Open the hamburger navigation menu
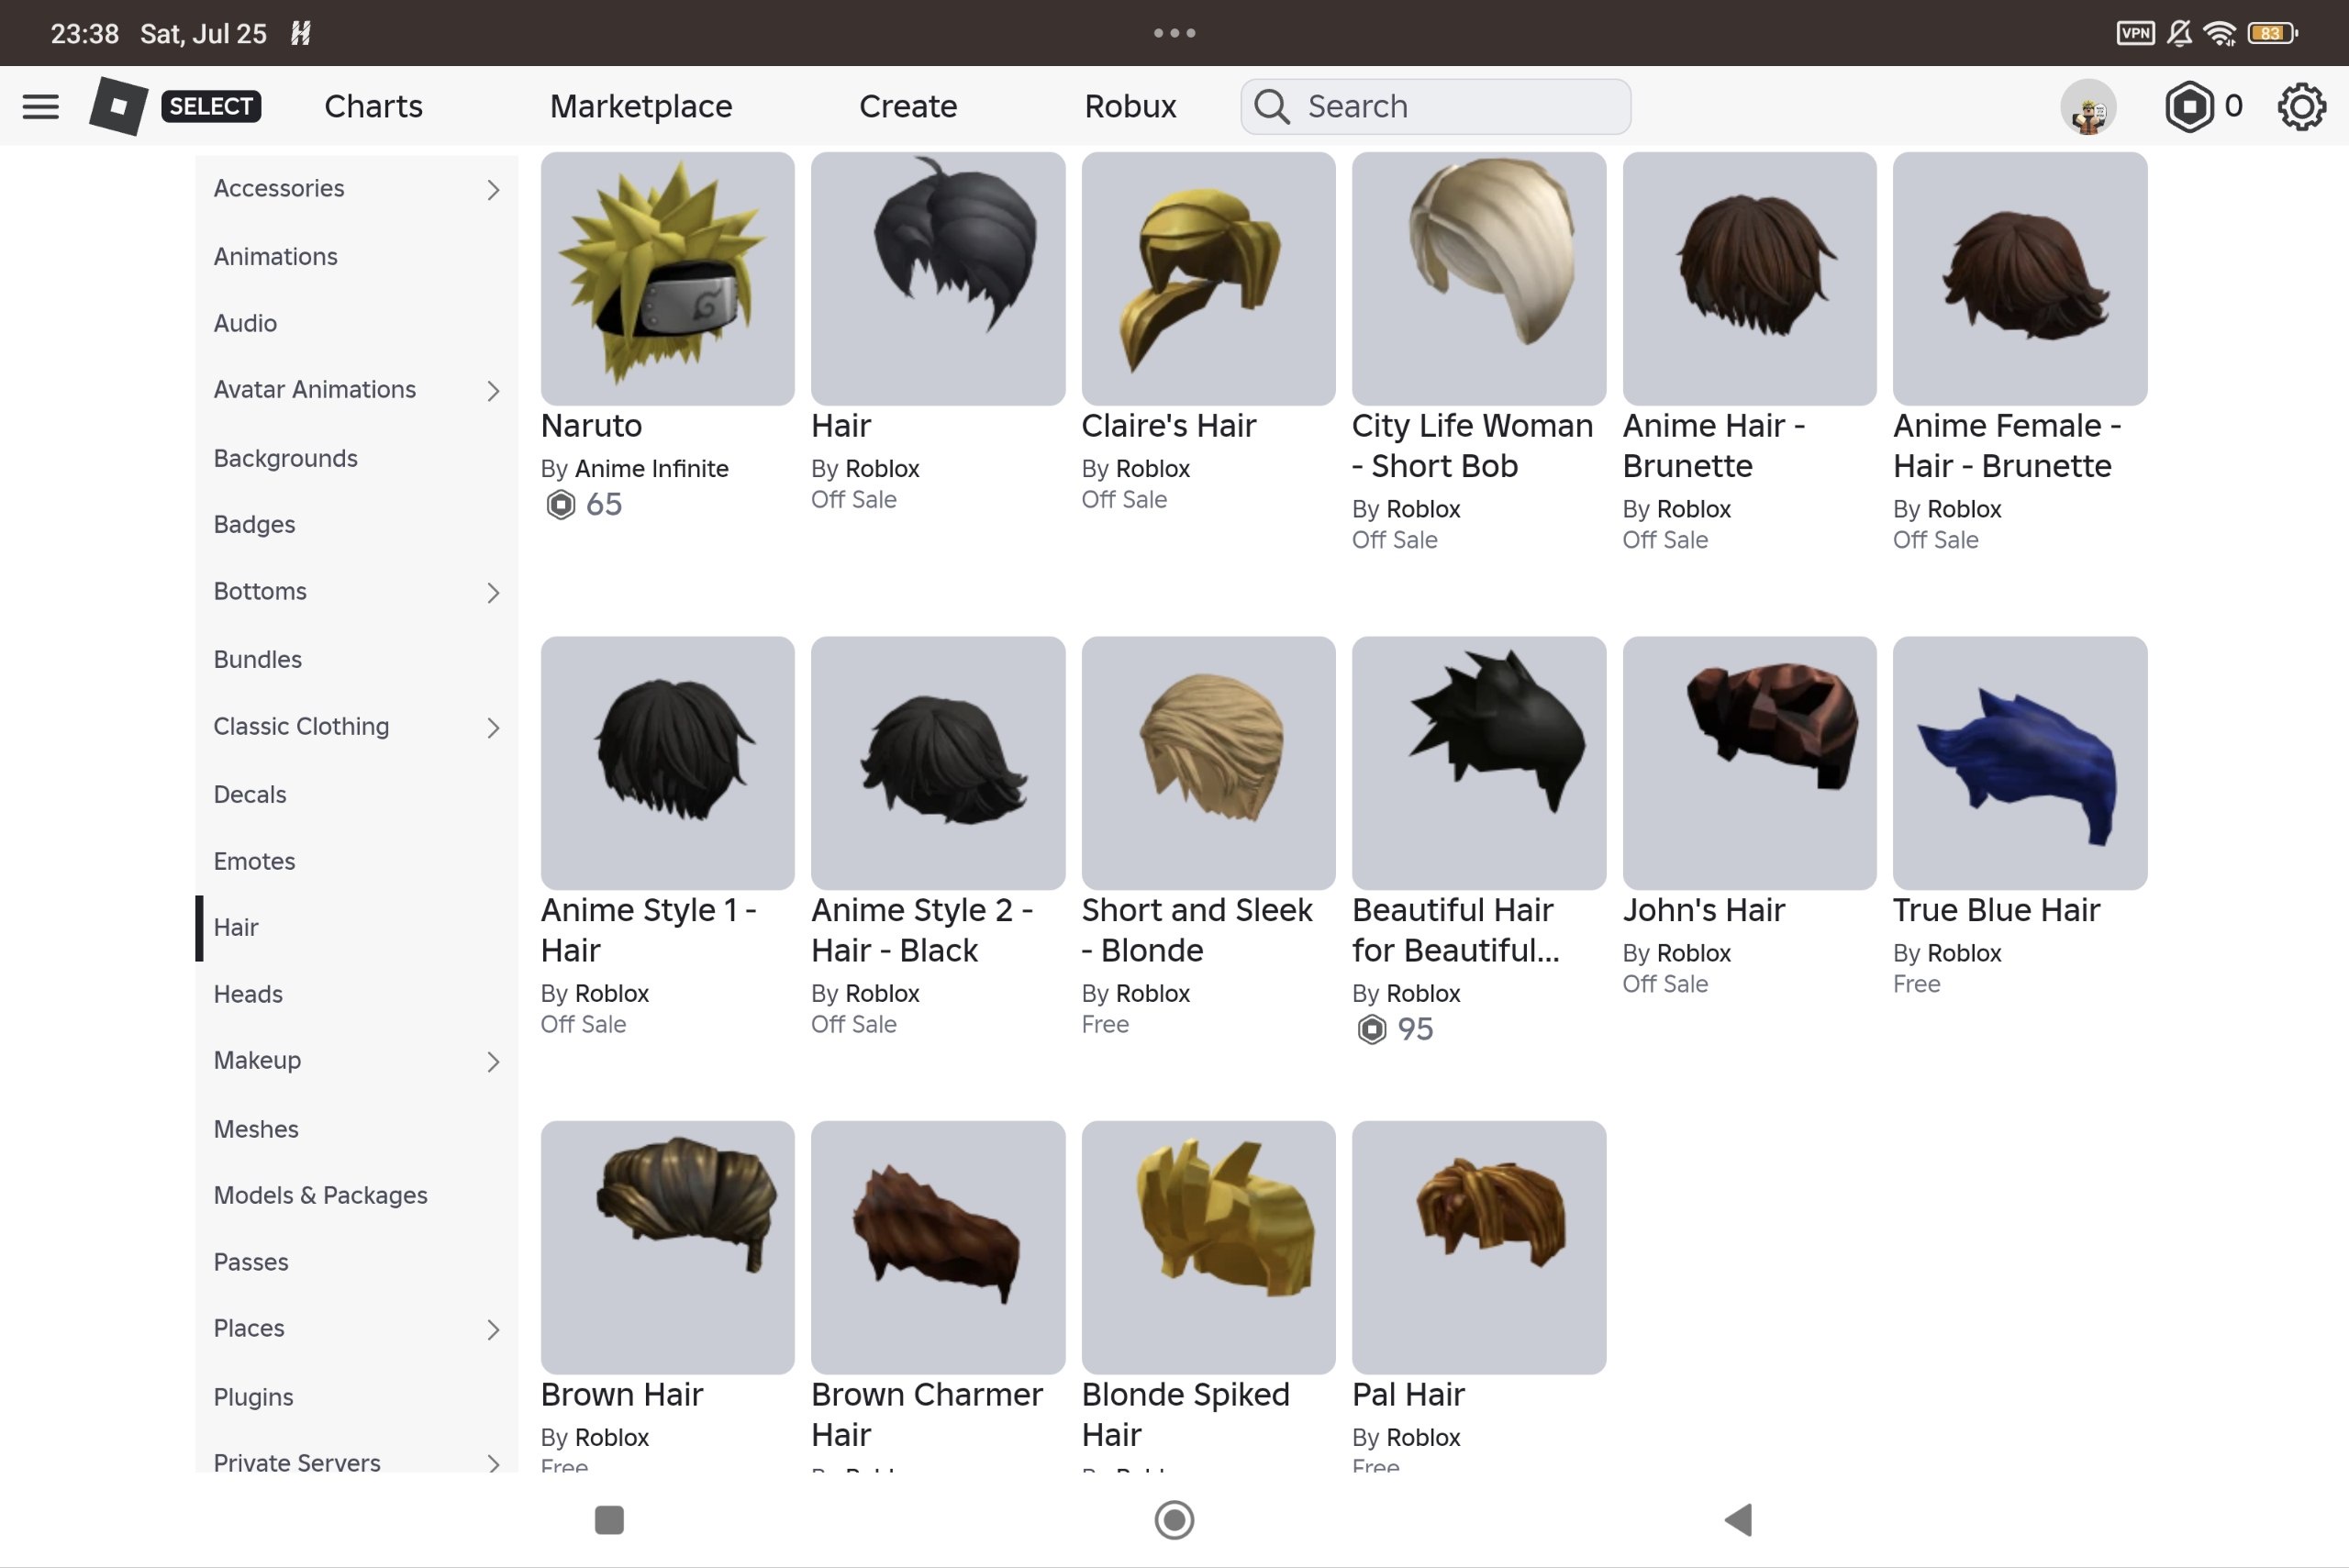Viewport: 2349px width, 1568px height. coord(41,106)
